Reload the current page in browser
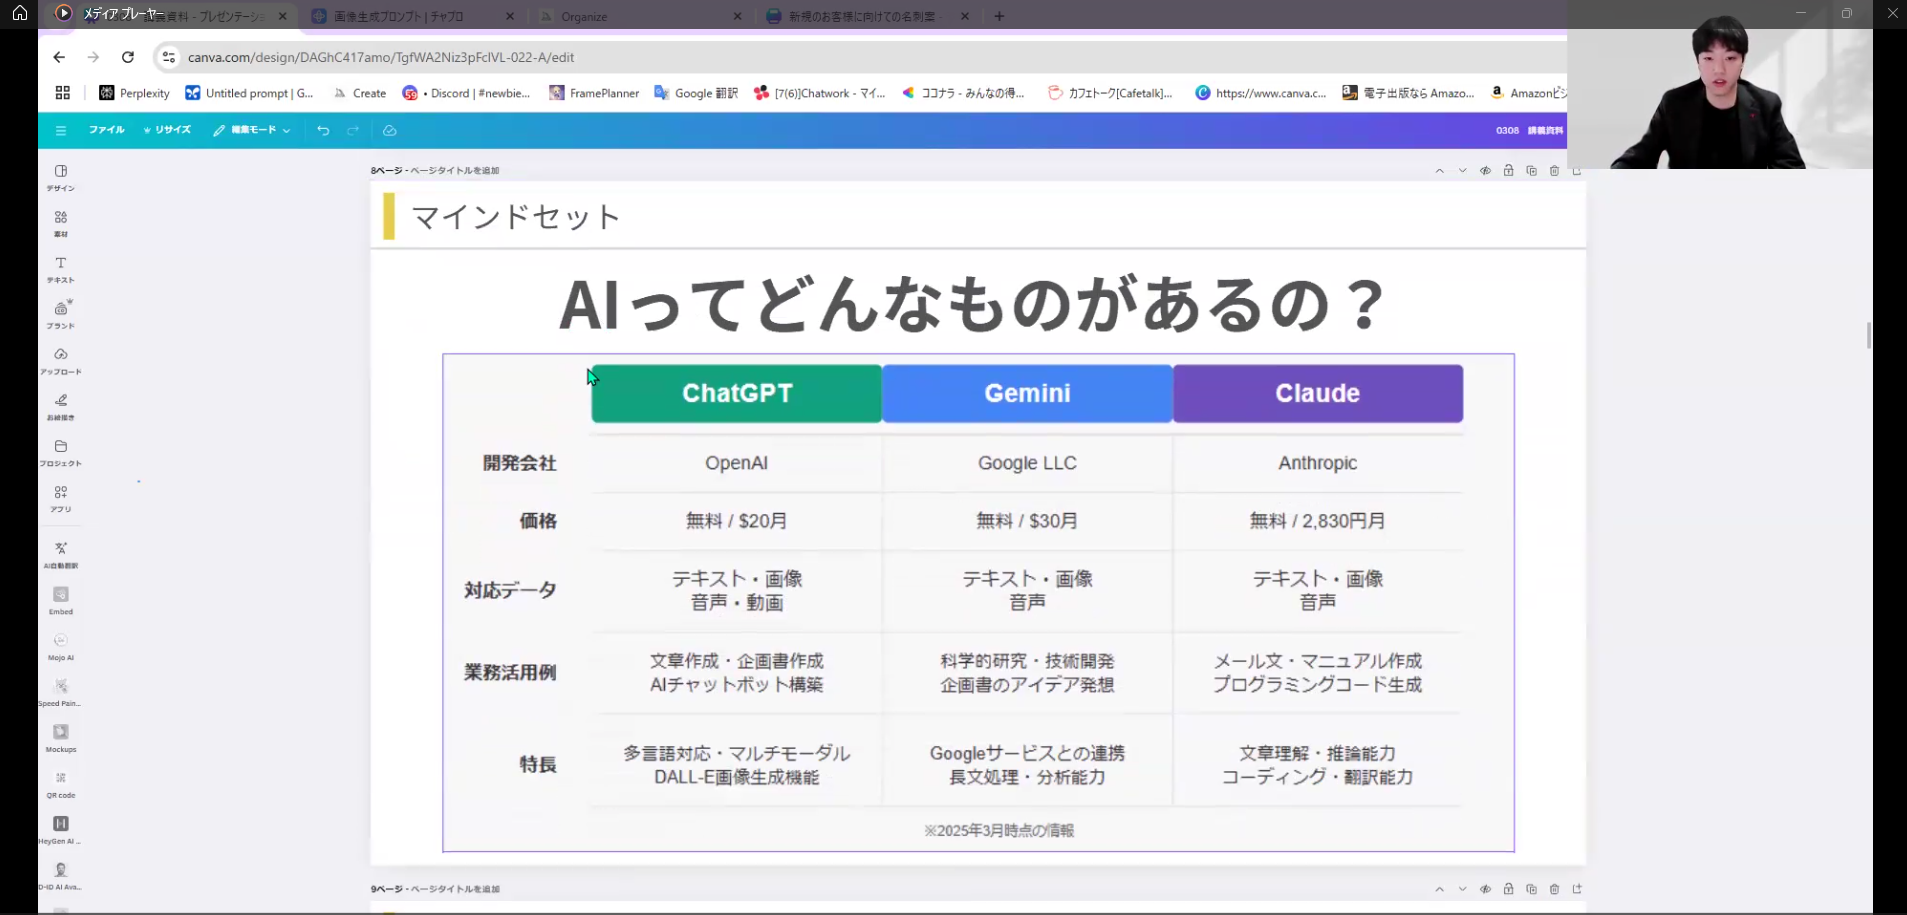The image size is (1907, 915). pyautogui.click(x=128, y=57)
